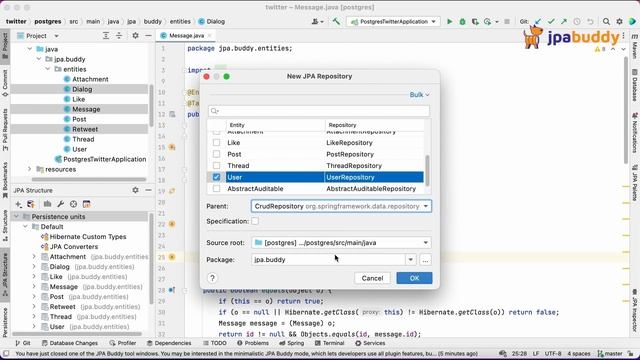Collapse all in Project panel
640x360 pixels.
[119, 36]
